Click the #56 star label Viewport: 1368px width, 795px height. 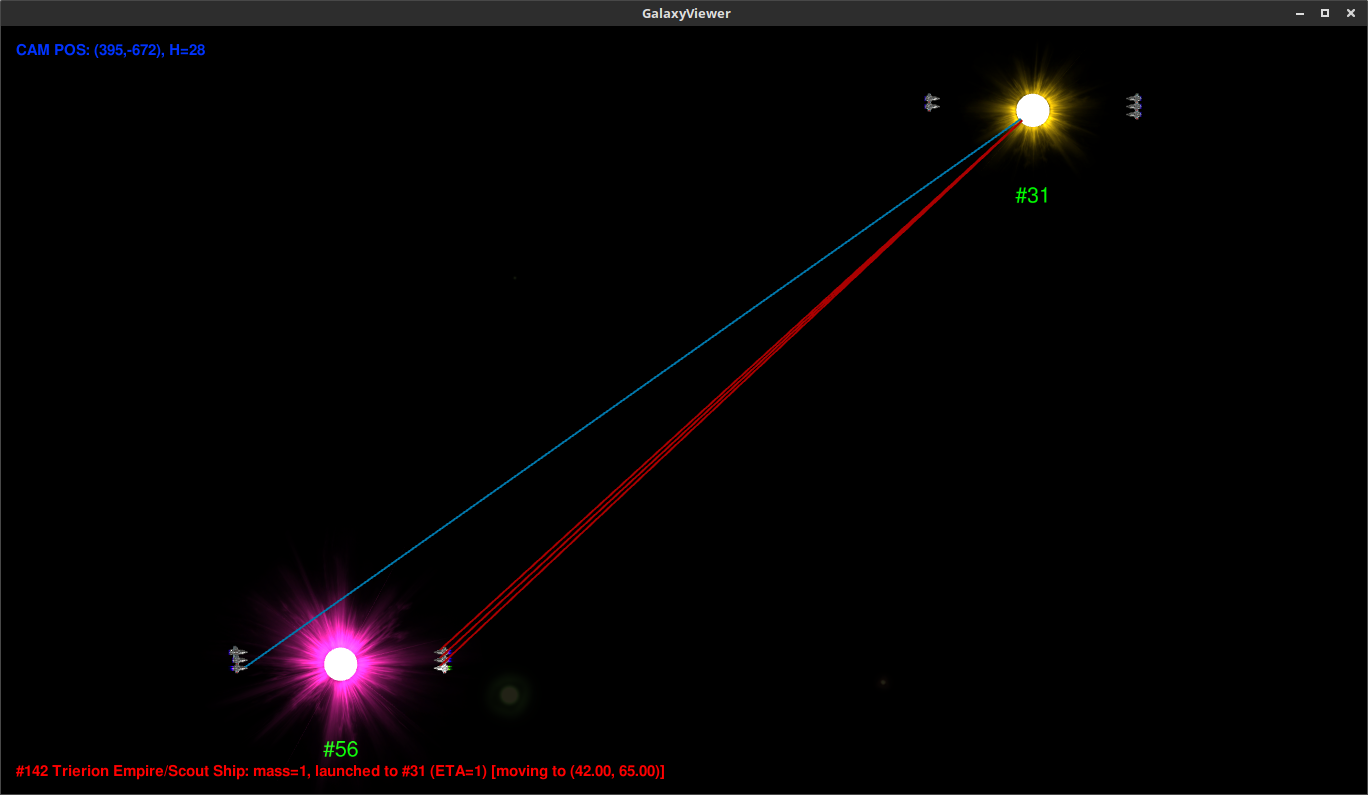341,749
